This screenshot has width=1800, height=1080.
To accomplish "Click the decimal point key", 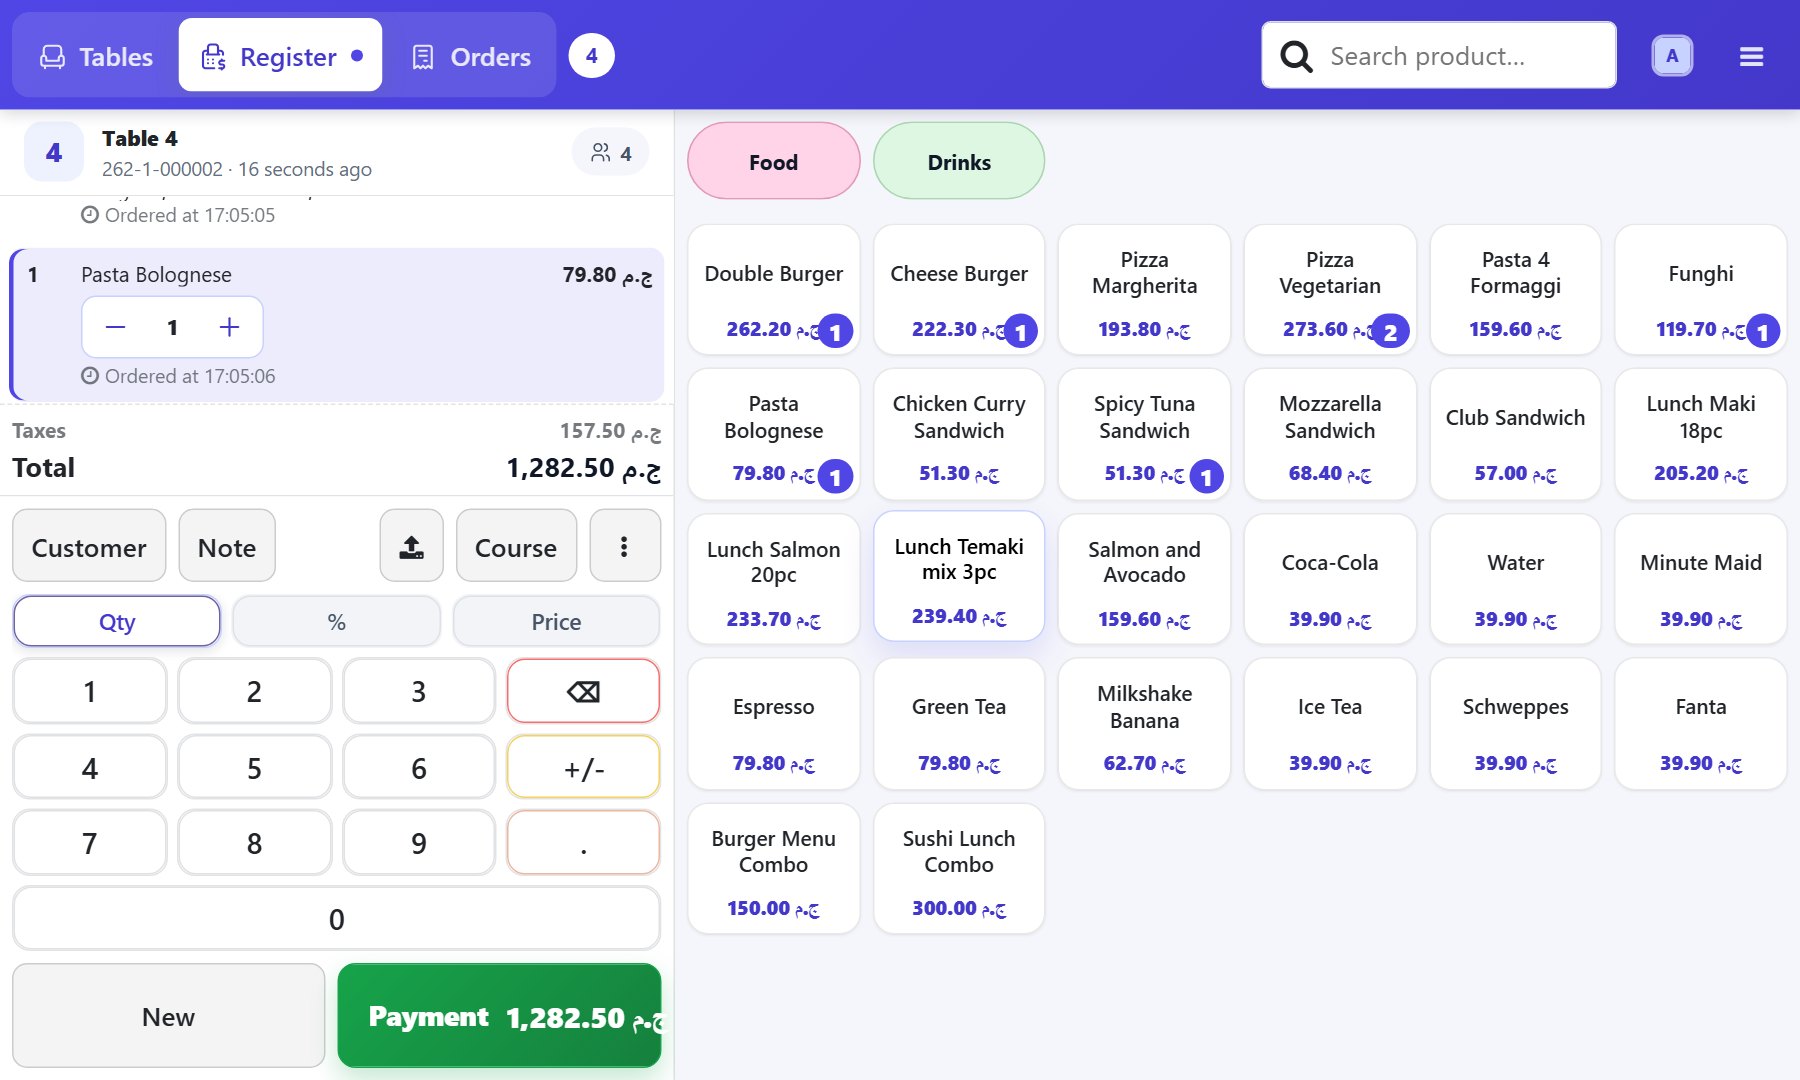I will pos(583,843).
